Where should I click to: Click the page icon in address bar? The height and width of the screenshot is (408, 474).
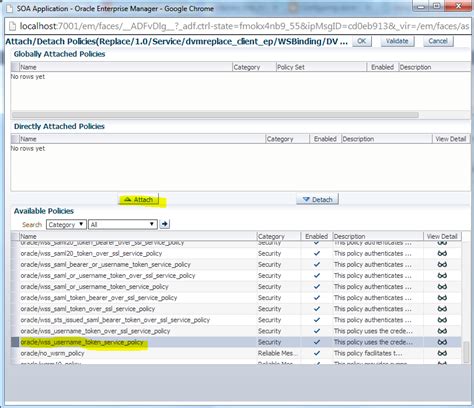coord(12,26)
